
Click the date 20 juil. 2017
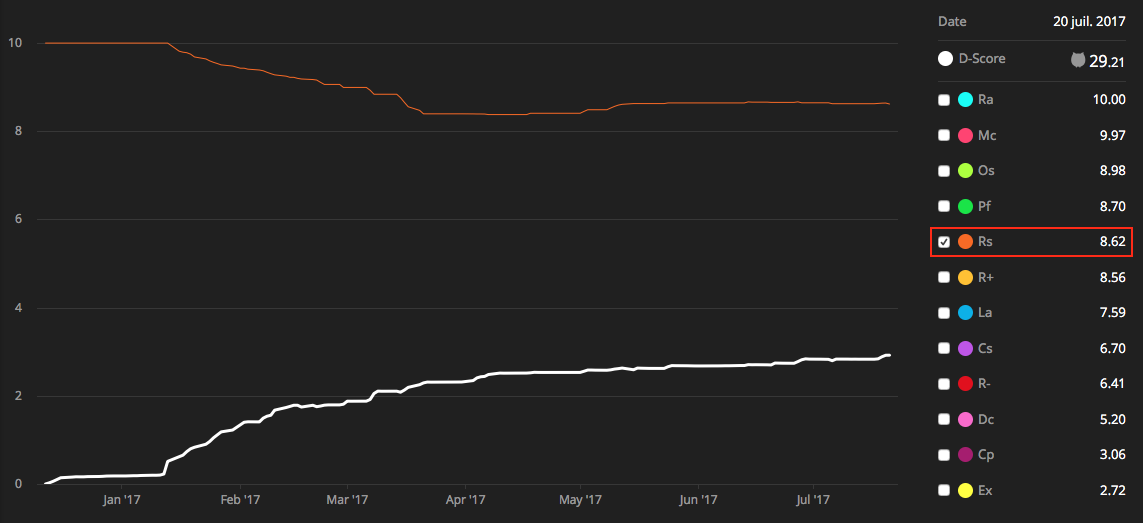pos(1089,21)
